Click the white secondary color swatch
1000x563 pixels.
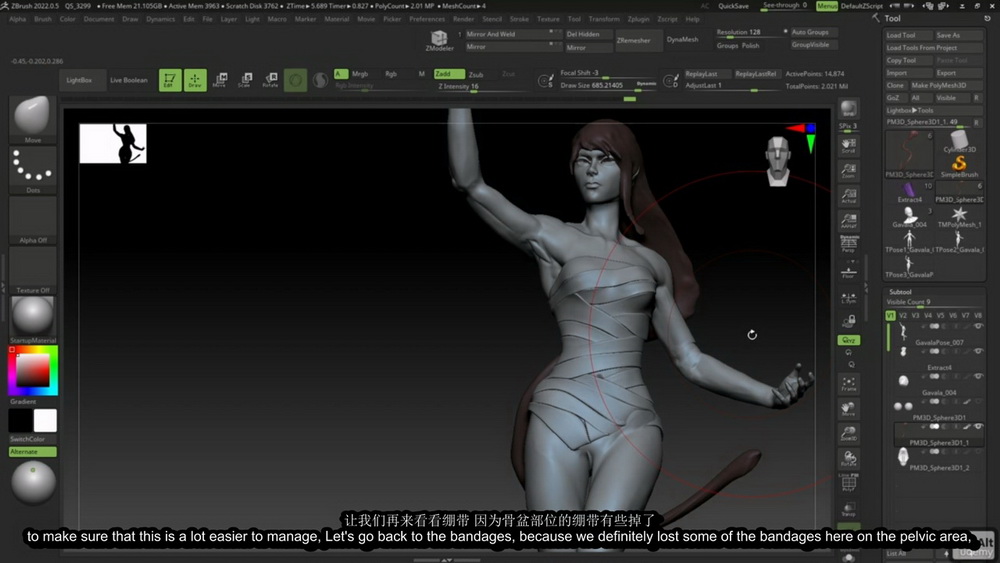45,421
